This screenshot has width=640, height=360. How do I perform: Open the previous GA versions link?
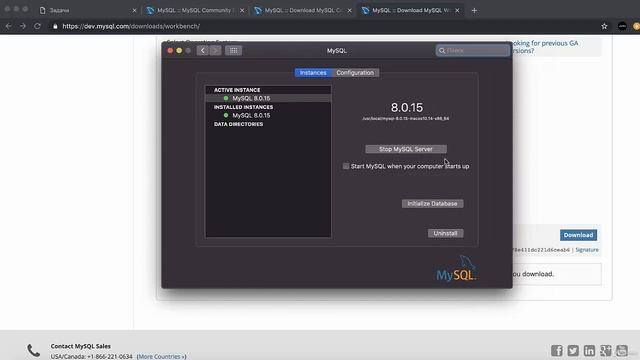point(545,47)
